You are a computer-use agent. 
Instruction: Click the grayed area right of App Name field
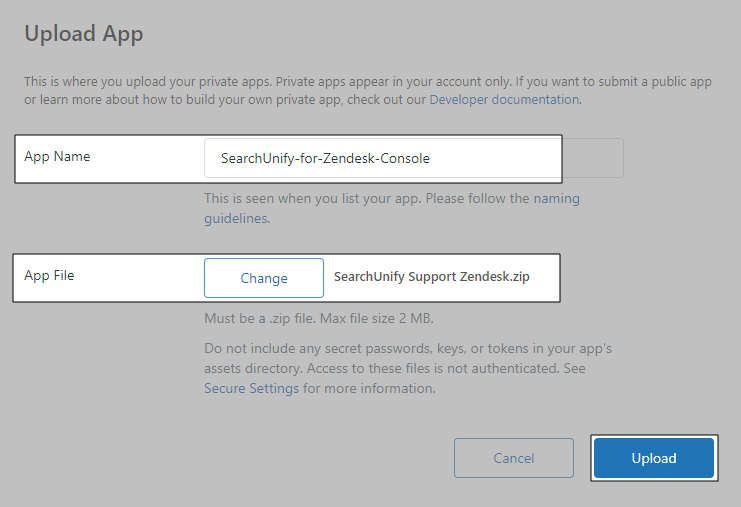(x=593, y=158)
